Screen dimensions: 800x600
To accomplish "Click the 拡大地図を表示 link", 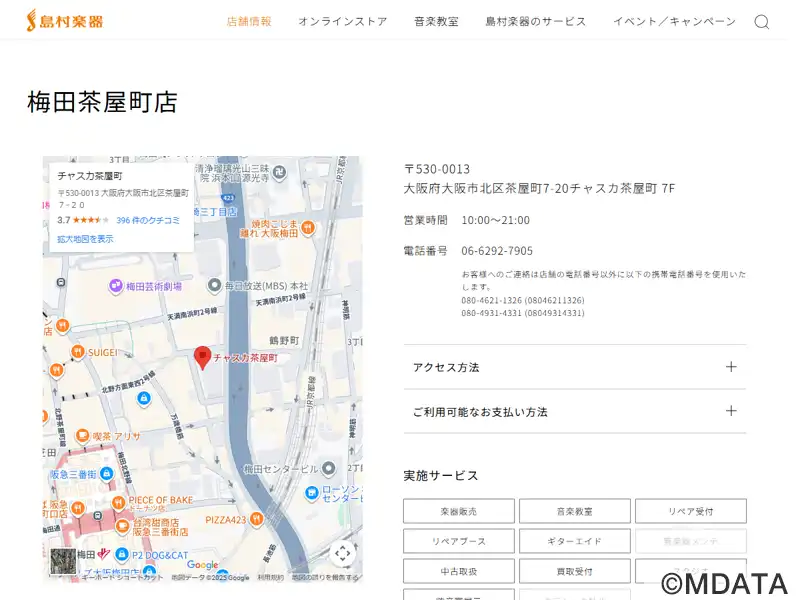I will (85, 239).
